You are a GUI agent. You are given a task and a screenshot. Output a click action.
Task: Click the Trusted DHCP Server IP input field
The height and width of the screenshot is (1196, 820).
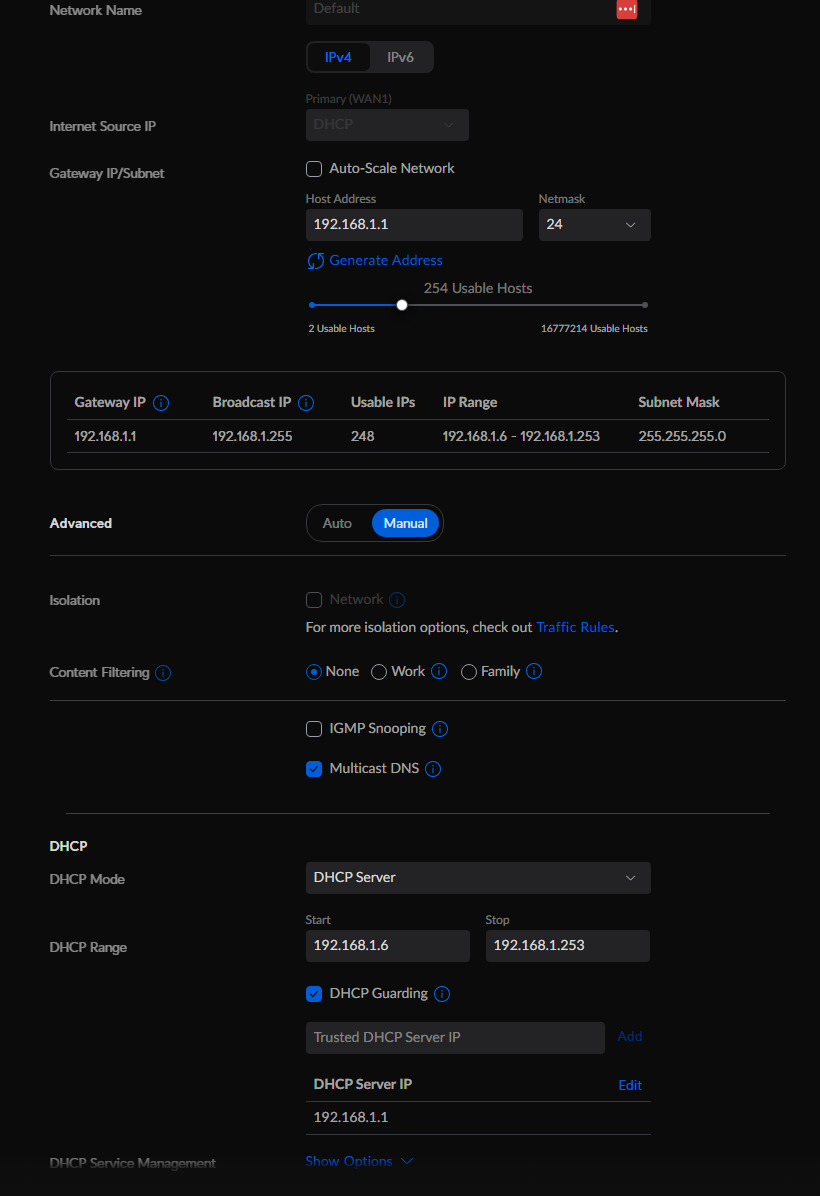tap(455, 1038)
